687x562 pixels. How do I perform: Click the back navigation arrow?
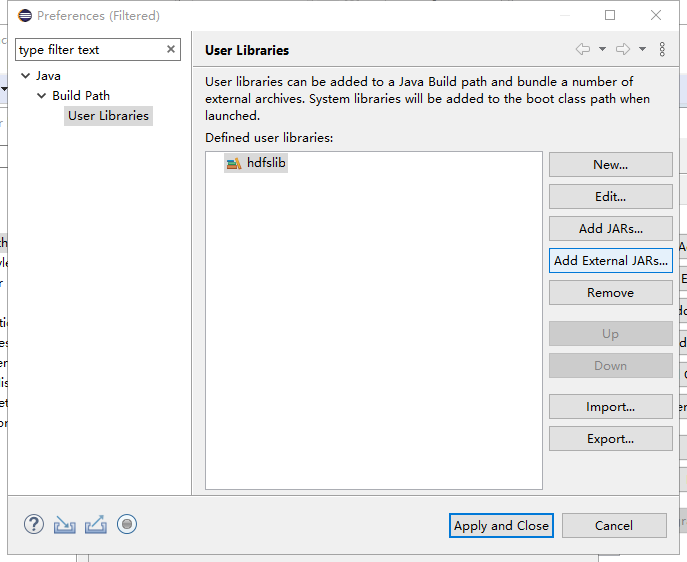click(583, 49)
